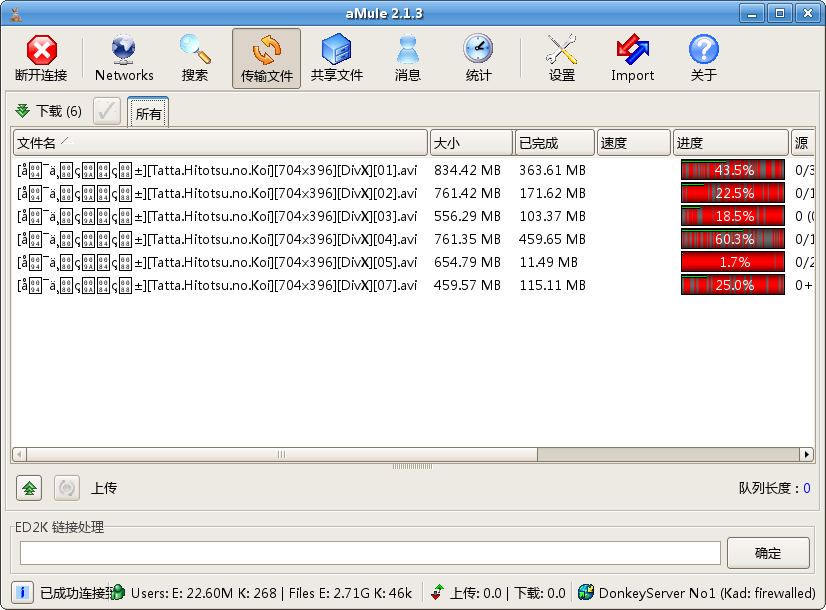826x610 pixels.
Task: Click the disconnect (断开连接) toolbar button
Action: click(x=41, y=58)
